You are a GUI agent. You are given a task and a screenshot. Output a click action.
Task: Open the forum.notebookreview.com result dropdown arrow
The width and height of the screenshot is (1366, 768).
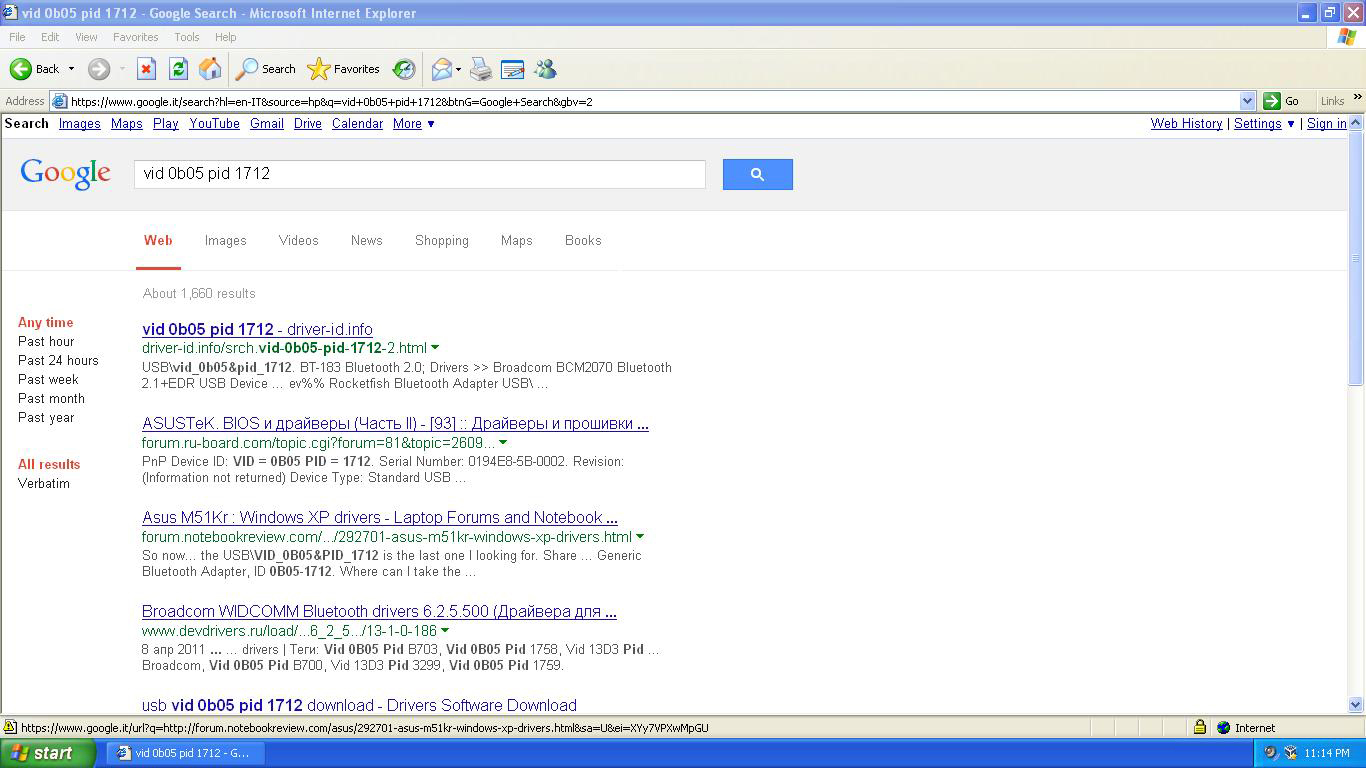pyautogui.click(x=640, y=536)
